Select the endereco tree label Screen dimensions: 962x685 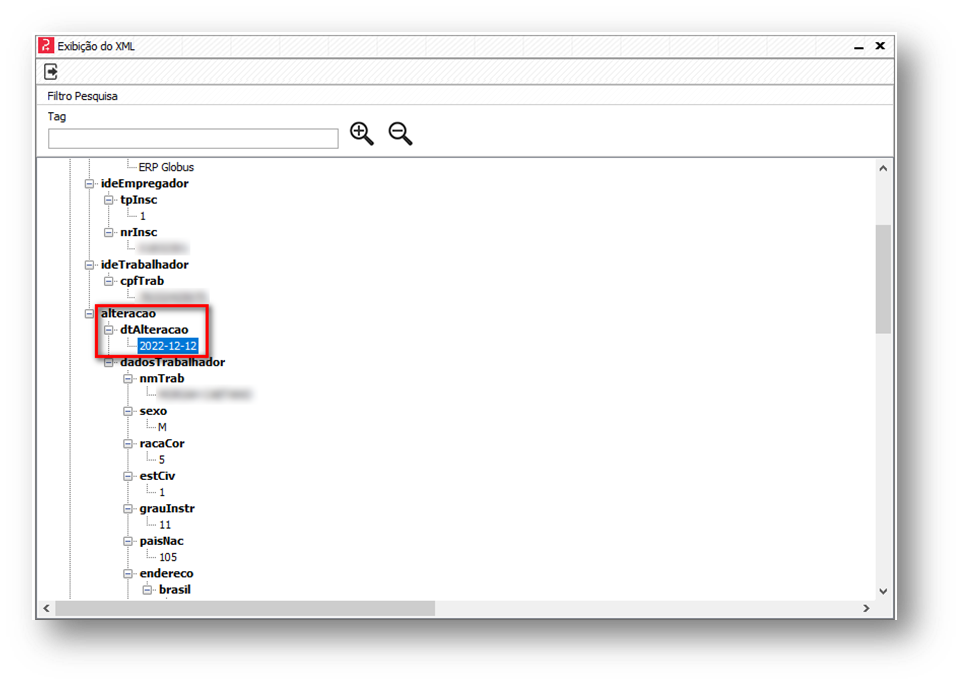(166, 573)
